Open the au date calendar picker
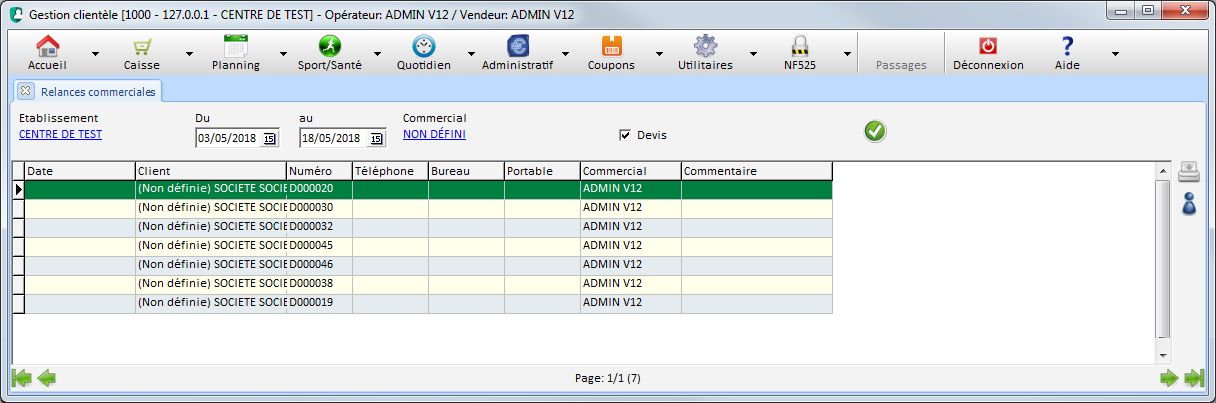1216x403 pixels. click(x=377, y=139)
